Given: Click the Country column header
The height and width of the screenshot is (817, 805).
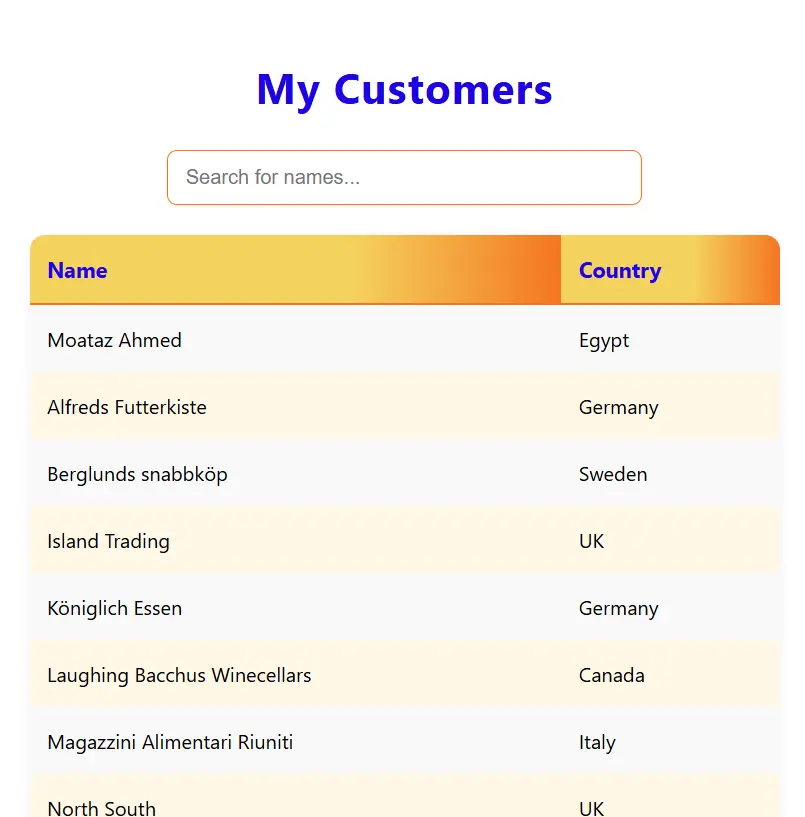Looking at the screenshot, I should (x=620, y=270).
